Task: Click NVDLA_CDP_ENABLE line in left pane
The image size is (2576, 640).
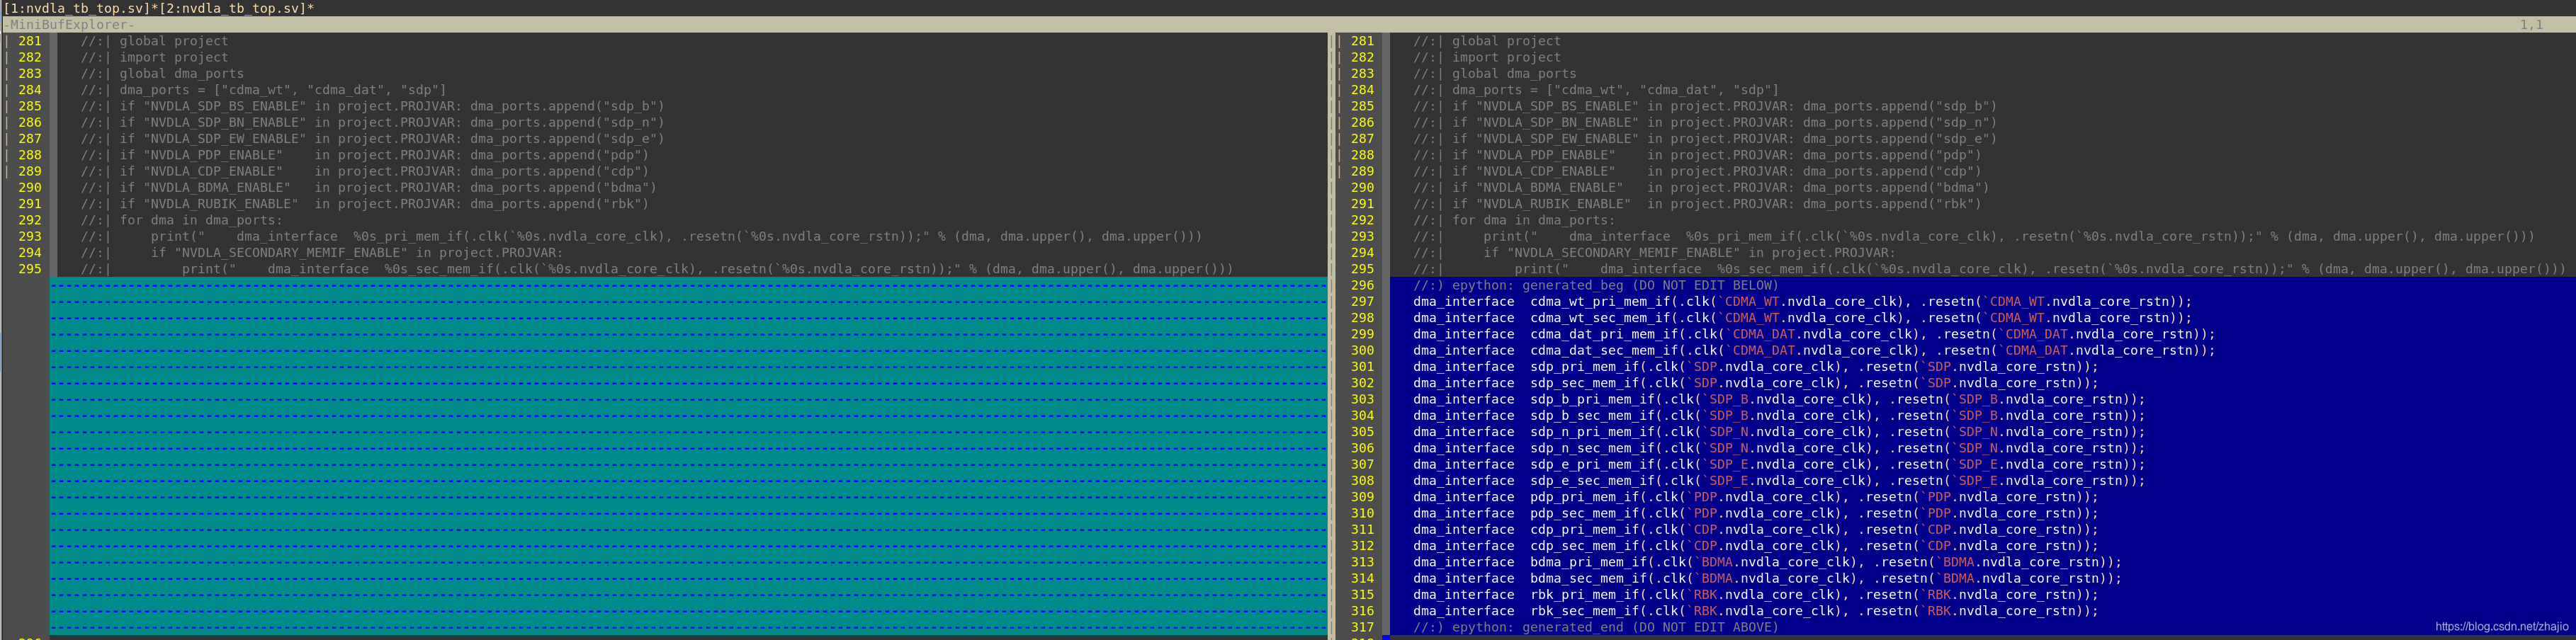Action: click(x=365, y=171)
